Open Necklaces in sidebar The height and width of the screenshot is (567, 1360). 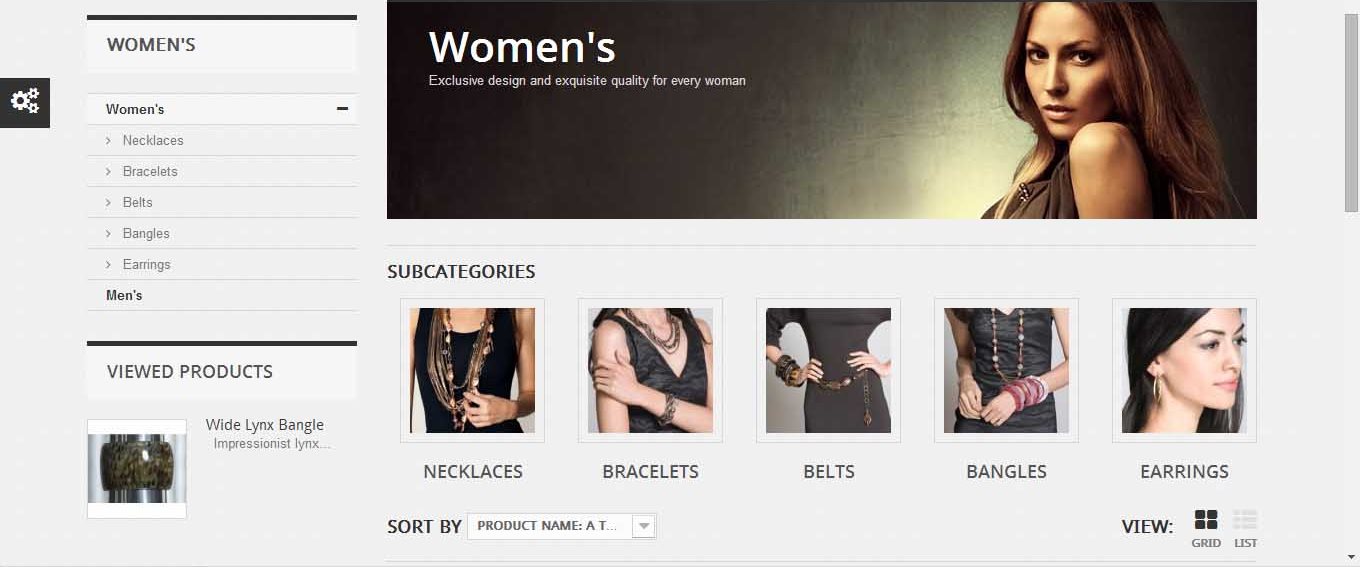[x=153, y=140]
